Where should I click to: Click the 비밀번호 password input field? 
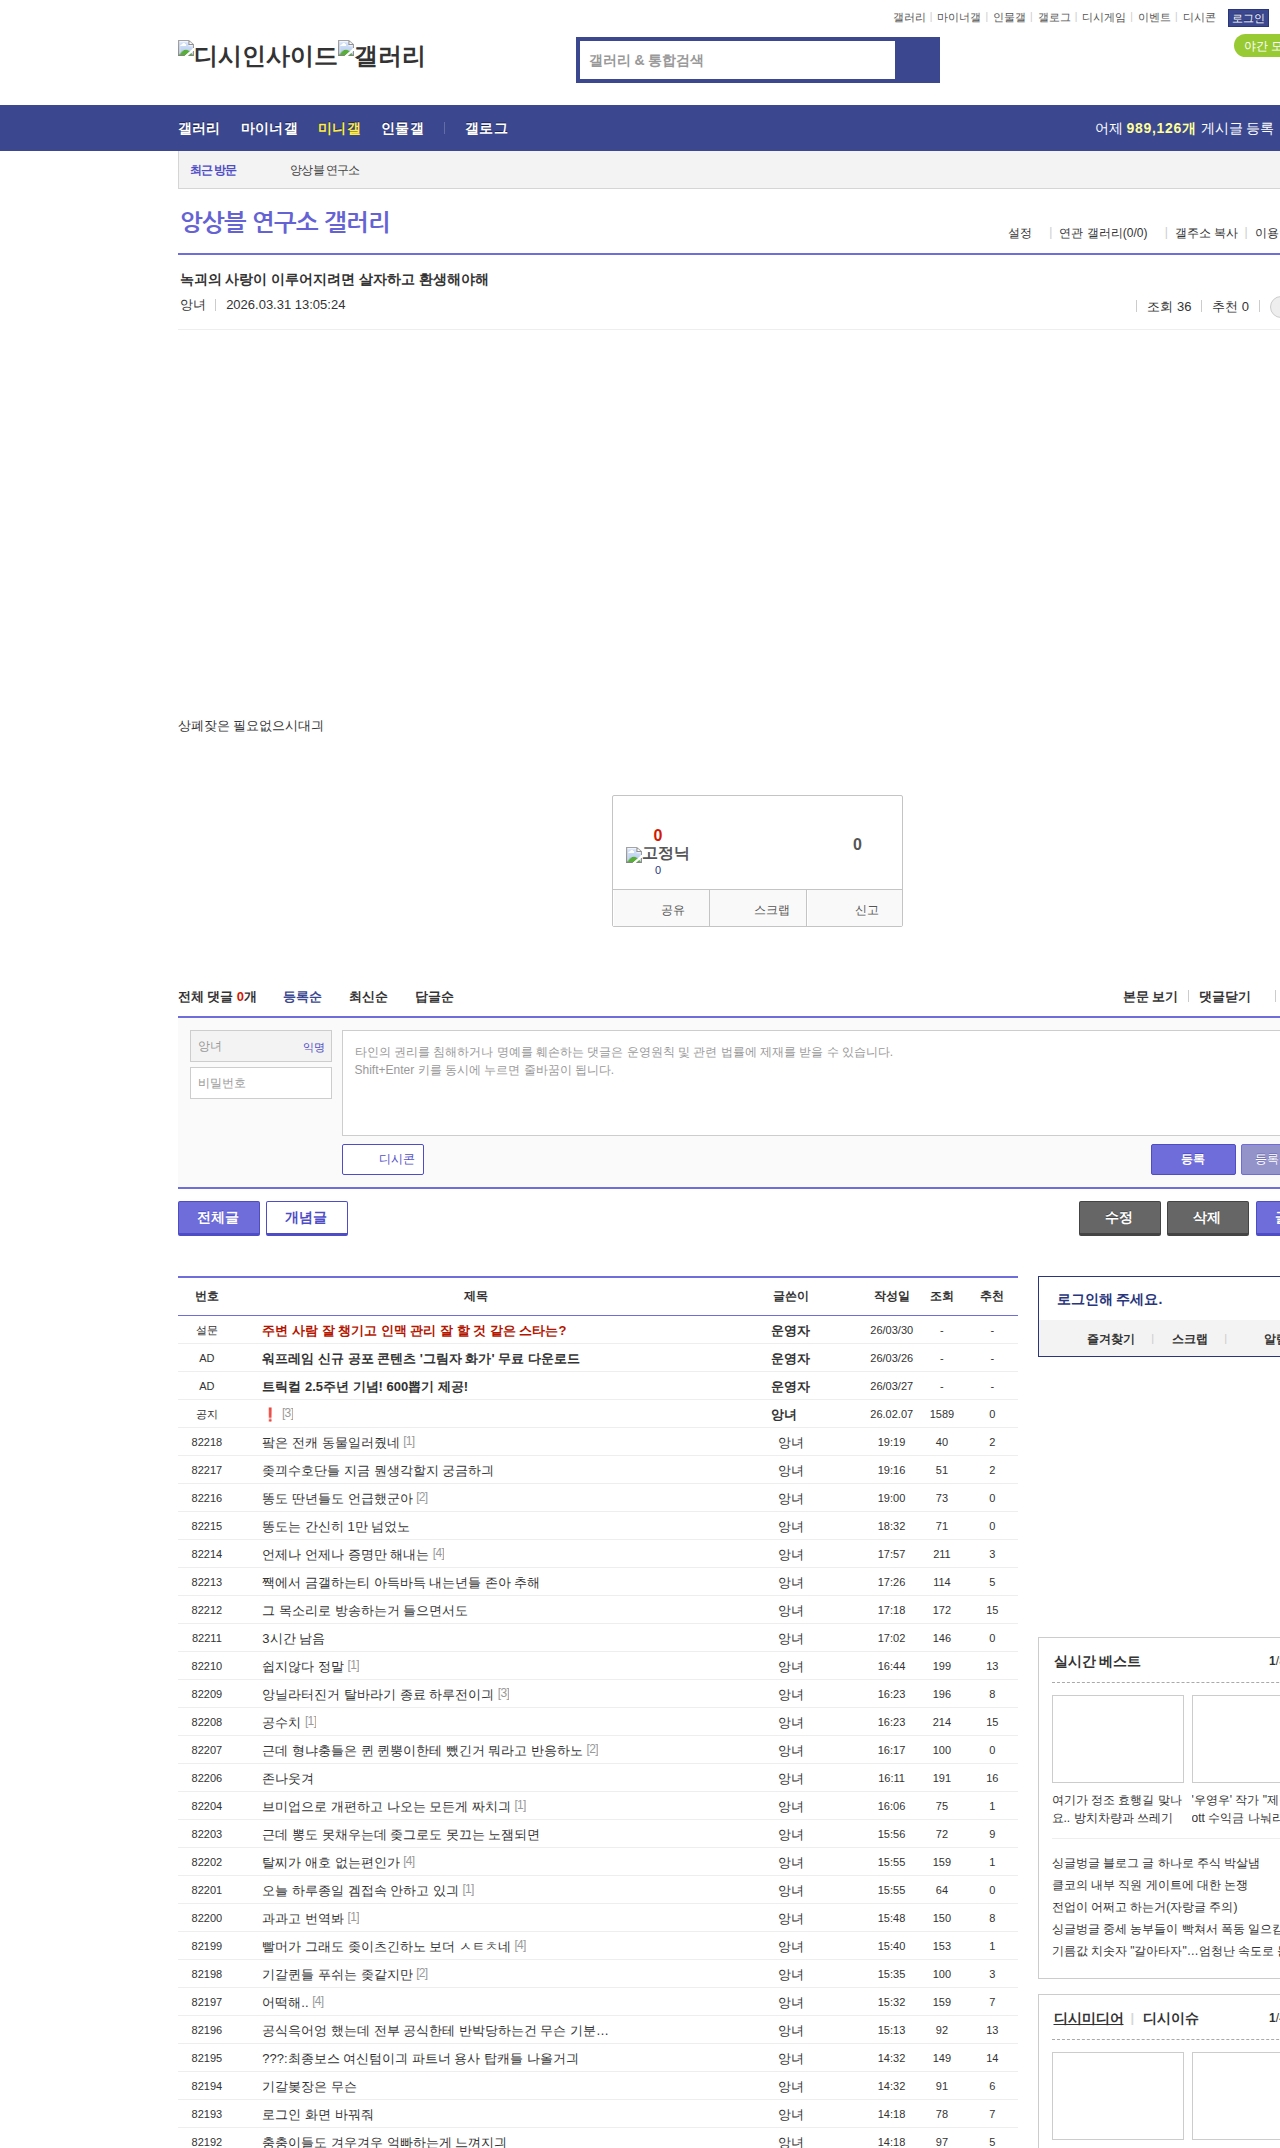[261, 1083]
